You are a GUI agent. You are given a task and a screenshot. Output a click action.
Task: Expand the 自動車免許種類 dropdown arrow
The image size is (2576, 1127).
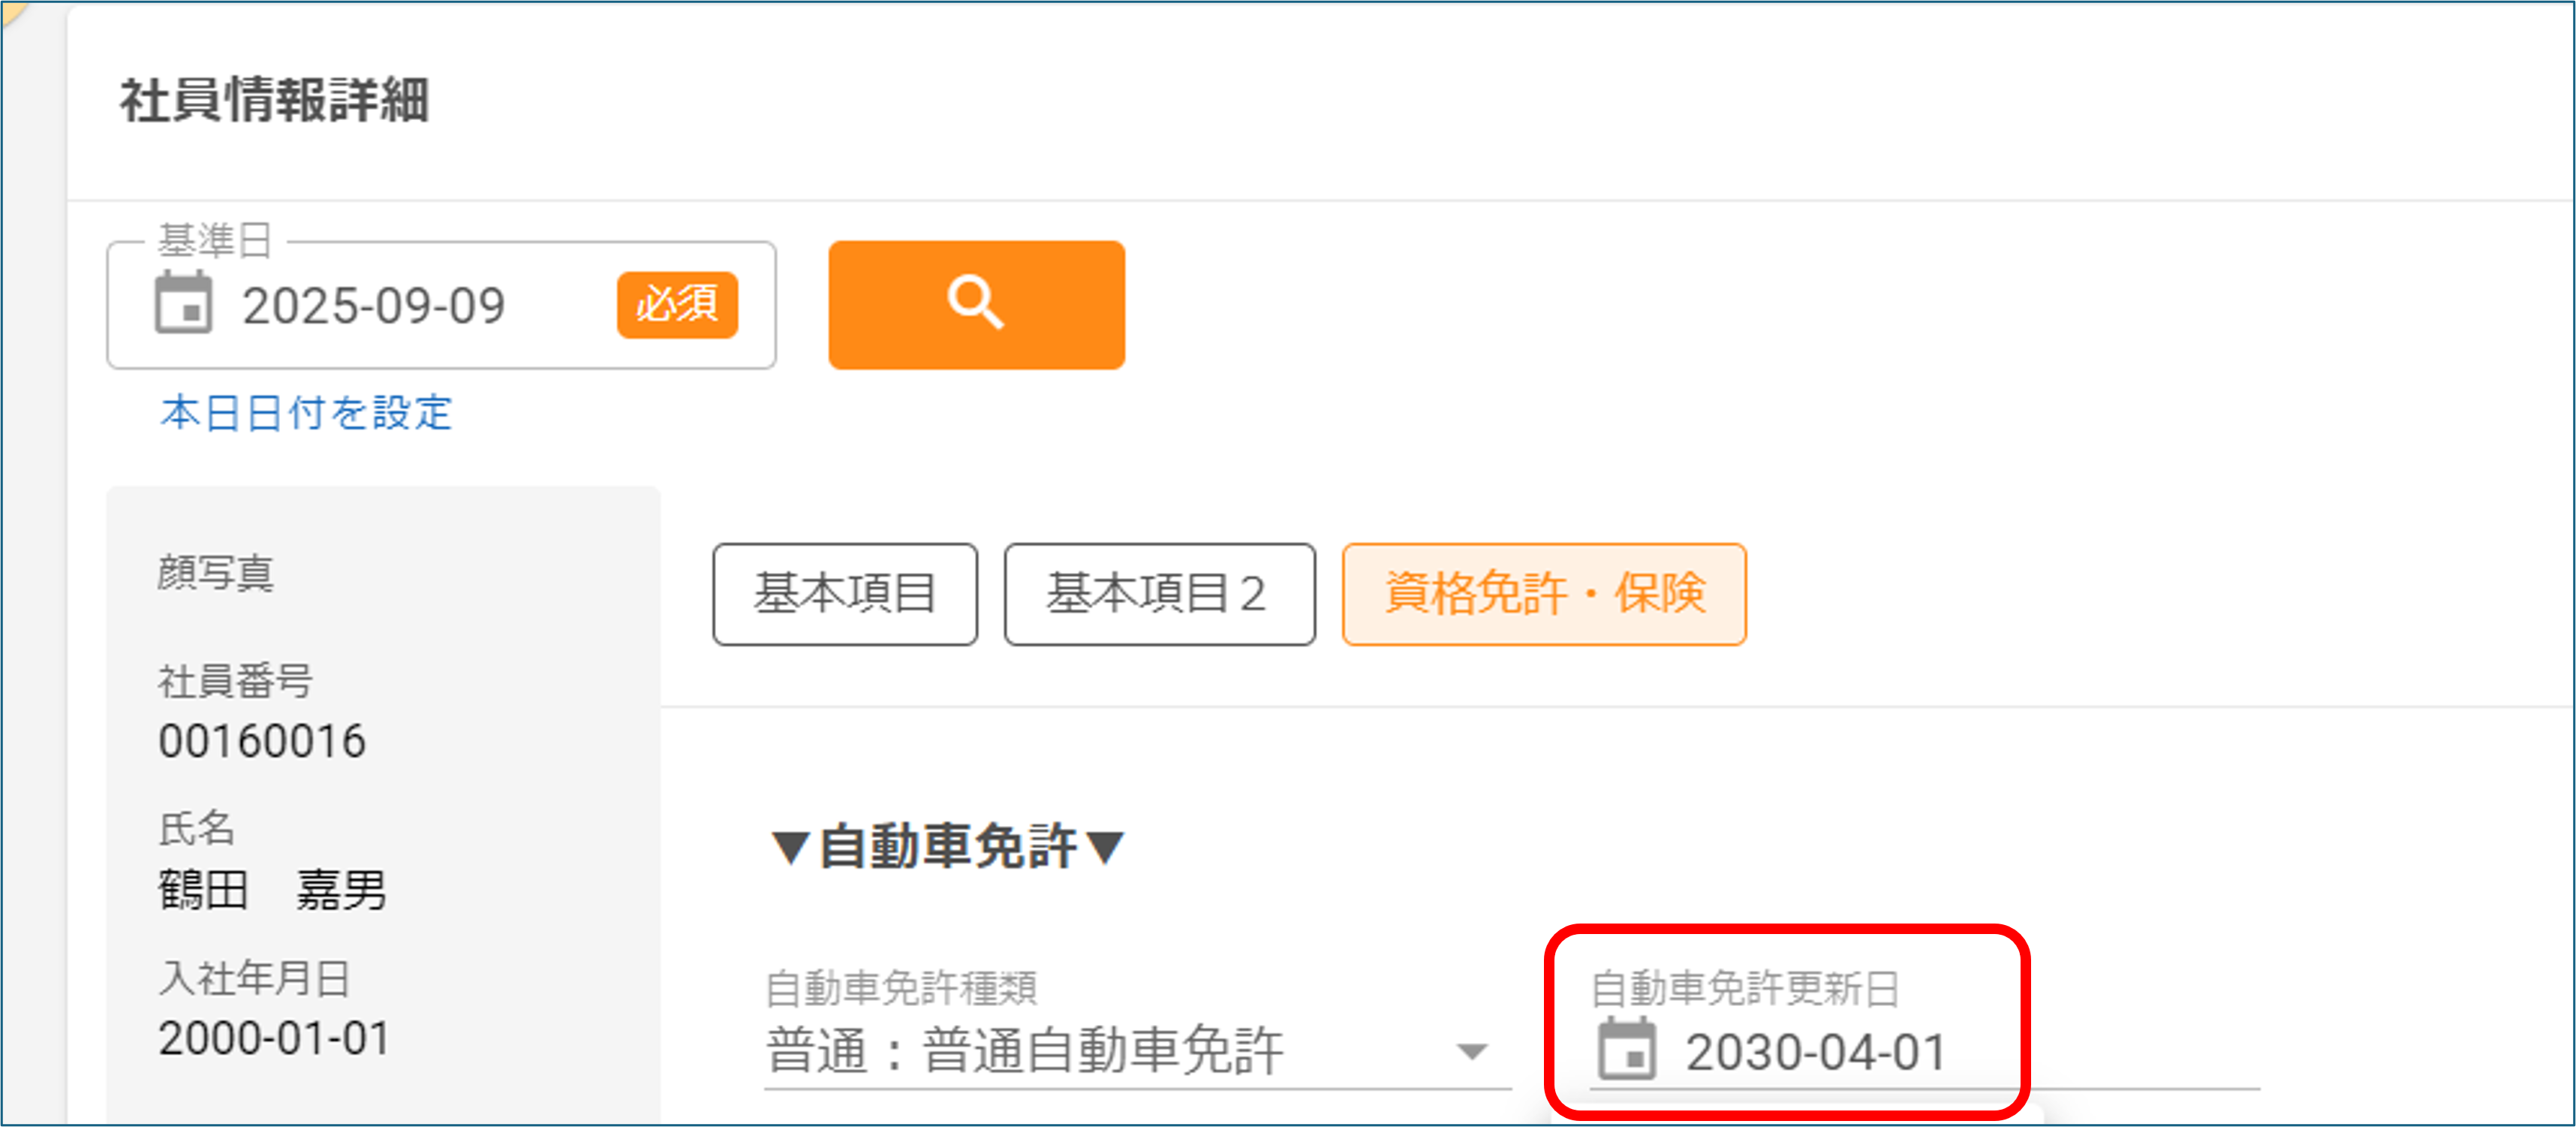click(1471, 1052)
